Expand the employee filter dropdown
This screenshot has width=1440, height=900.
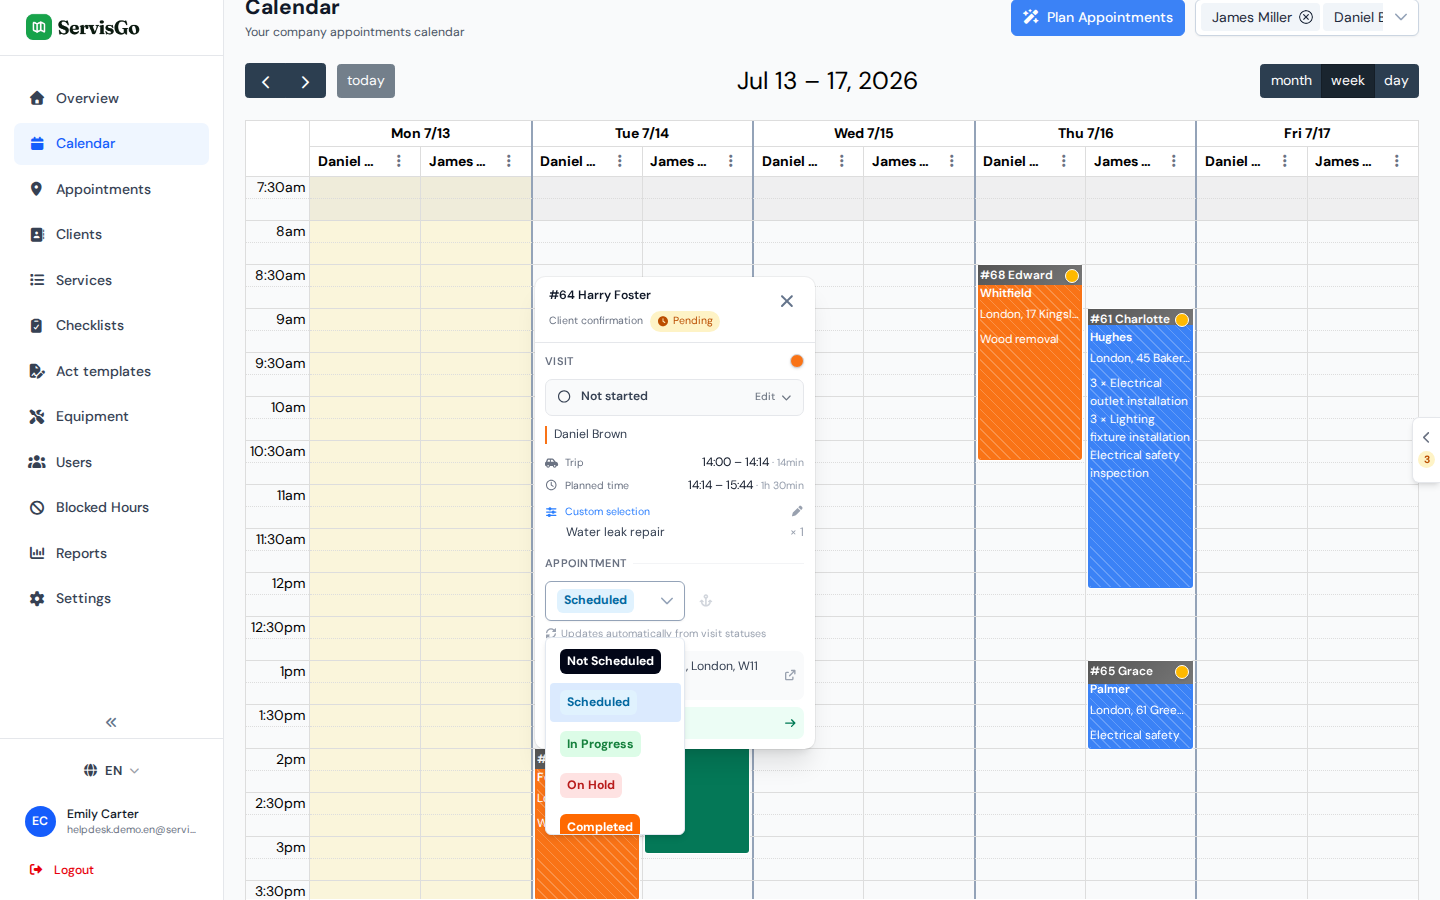(x=1401, y=17)
